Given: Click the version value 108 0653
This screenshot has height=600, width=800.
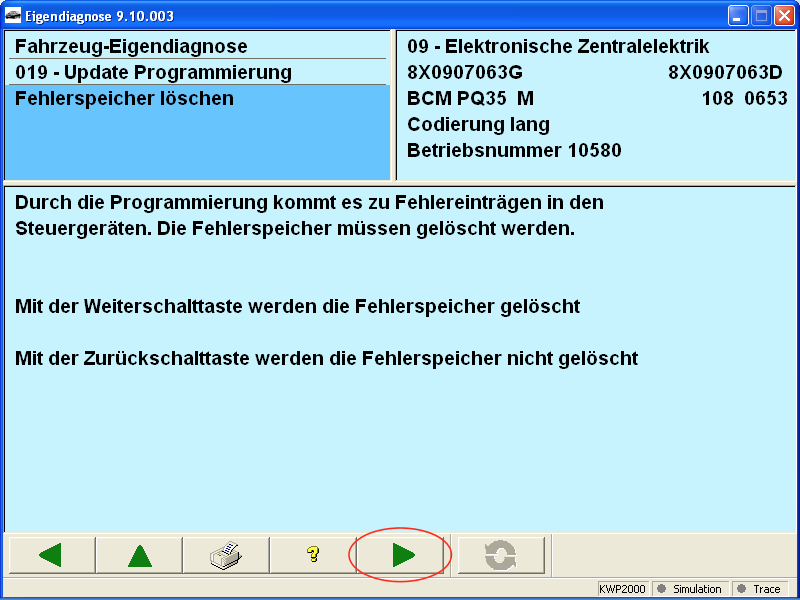Looking at the screenshot, I should [744, 98].
